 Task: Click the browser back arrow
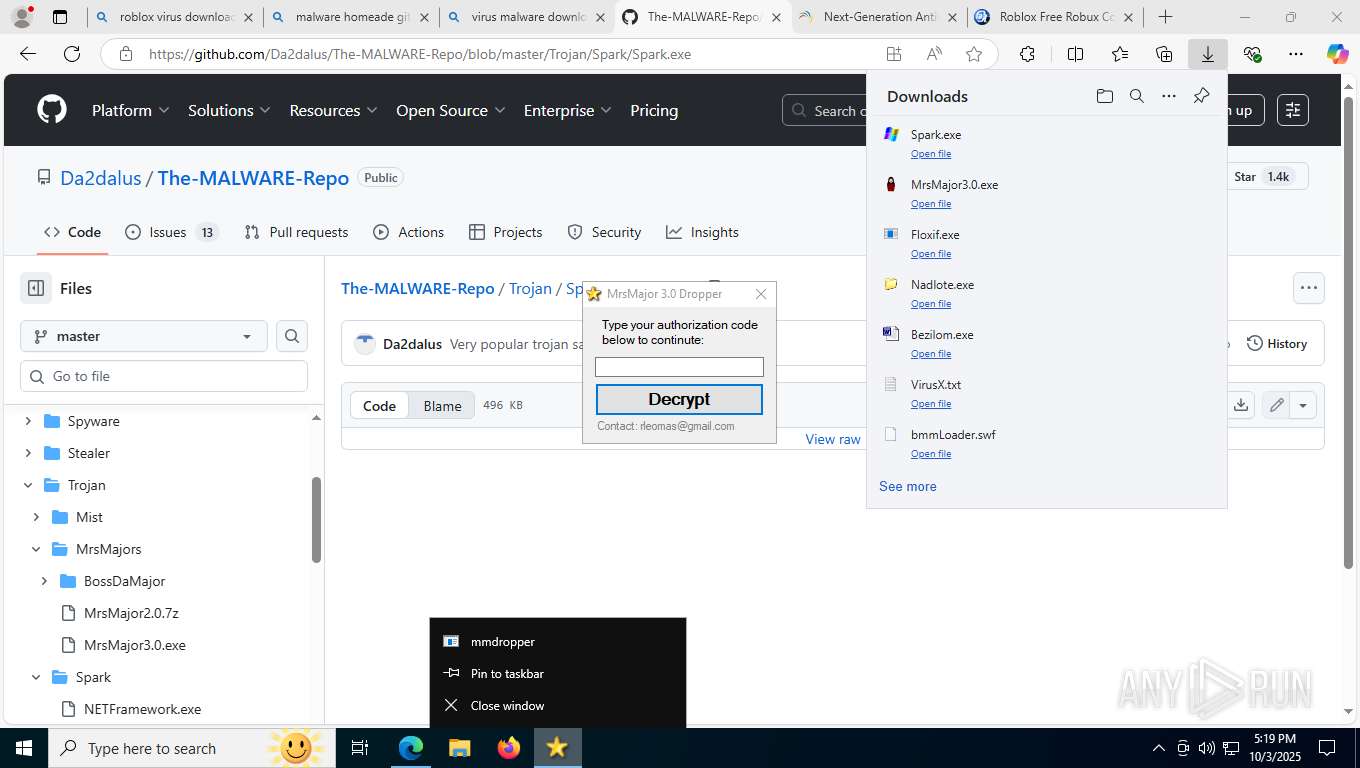(28, 54)
